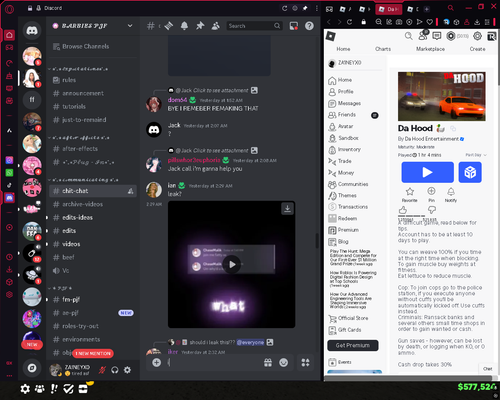Open notification settings bell in Discord header
500x400 pixels.
pyautogui.click(x=184, y=26)
